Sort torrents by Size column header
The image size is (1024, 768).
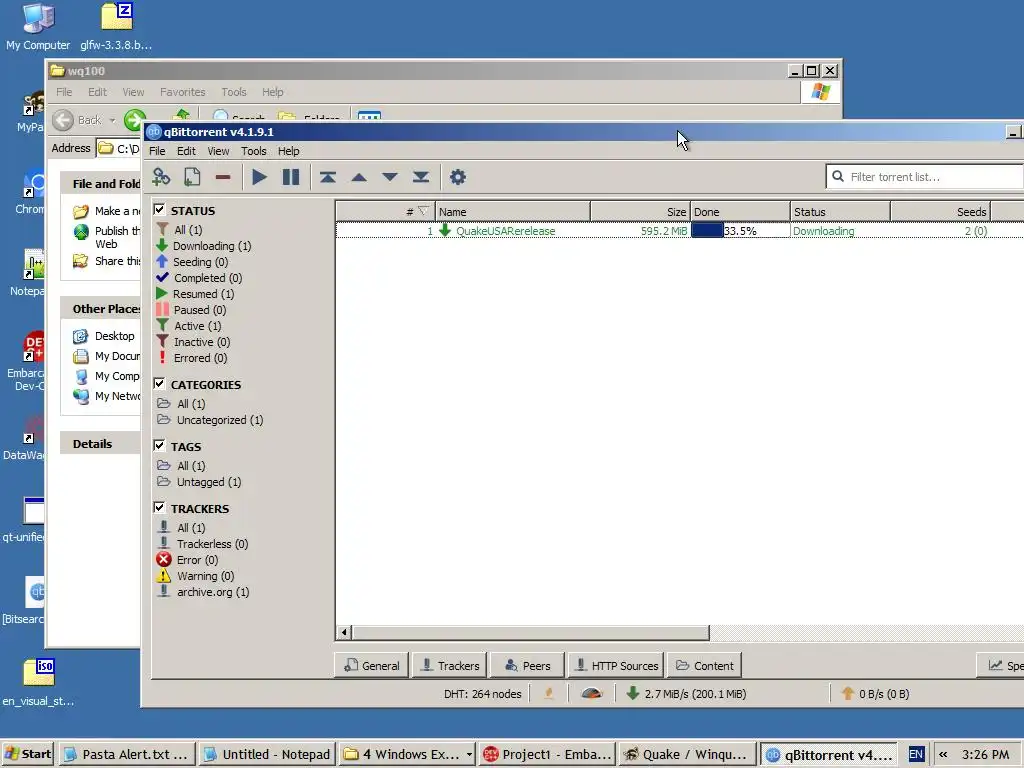click(x=641, y=212)
